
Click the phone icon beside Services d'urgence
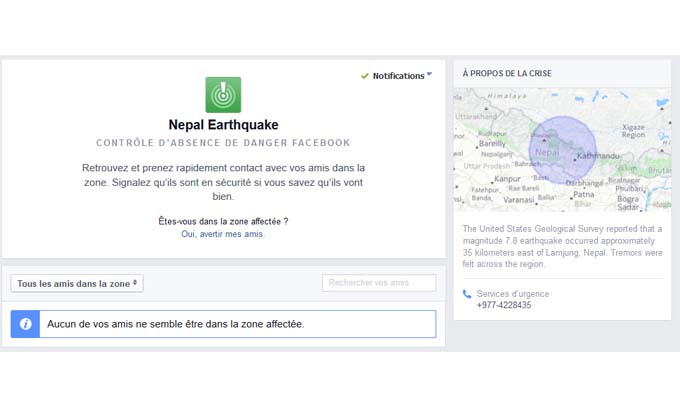(x=467, y=294)
